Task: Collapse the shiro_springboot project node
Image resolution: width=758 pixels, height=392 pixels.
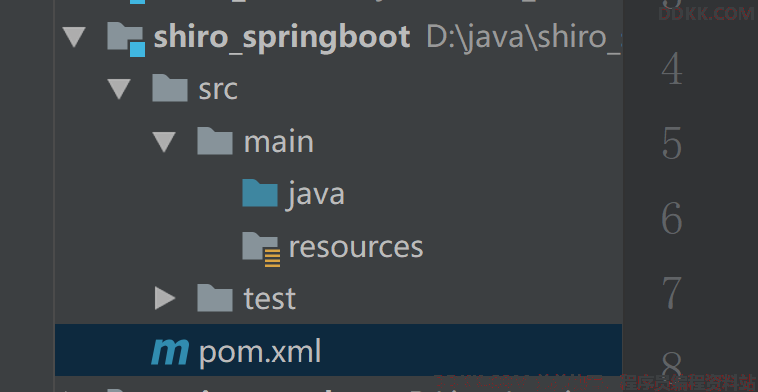Action: pyautogui.click(x=74, y=37)
